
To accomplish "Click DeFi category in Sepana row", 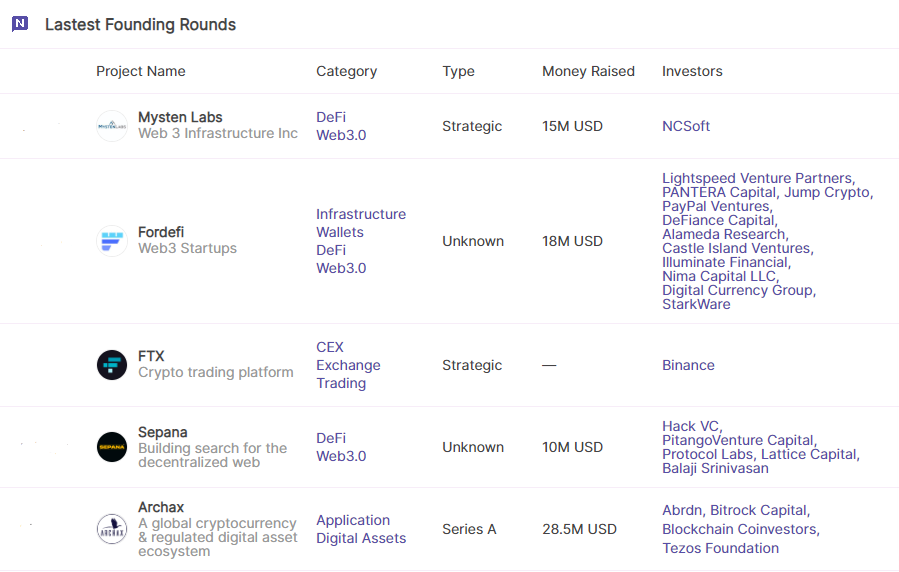I will pos(331,438).
